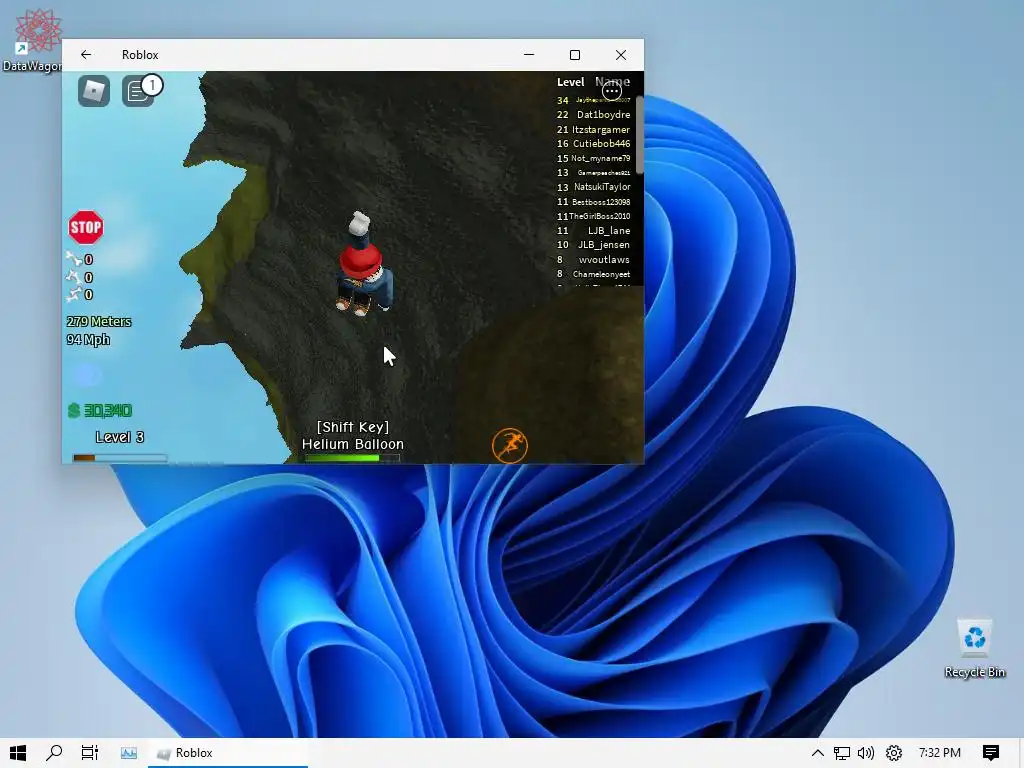Click the 94 Mph speed readout
The width and height of the screenshot is (1024, 768).
(88, 340)
